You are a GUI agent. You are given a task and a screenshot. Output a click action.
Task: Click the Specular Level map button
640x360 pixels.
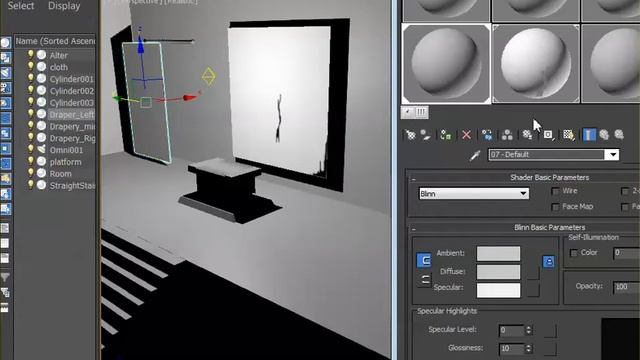[x=550, y=331]
